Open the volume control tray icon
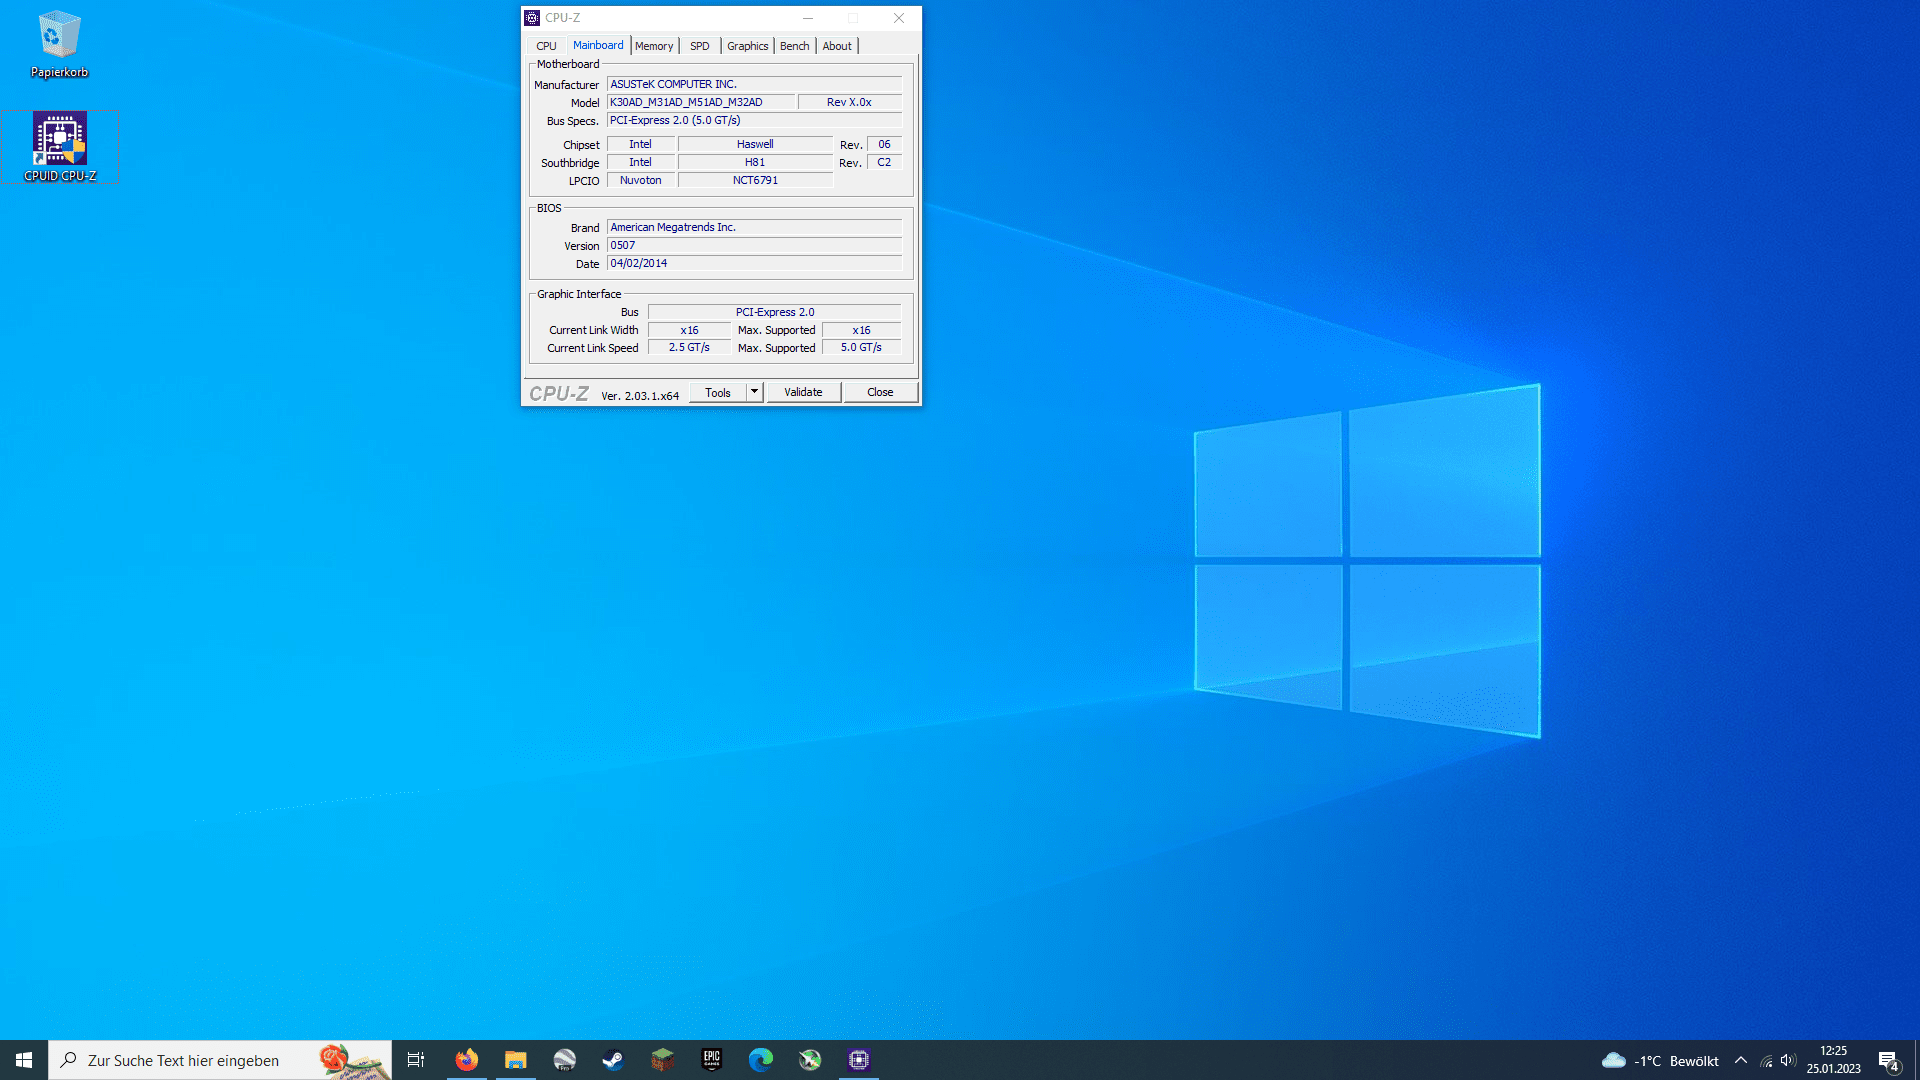This screenshot has width=1920, height=1080. 1788,1061
